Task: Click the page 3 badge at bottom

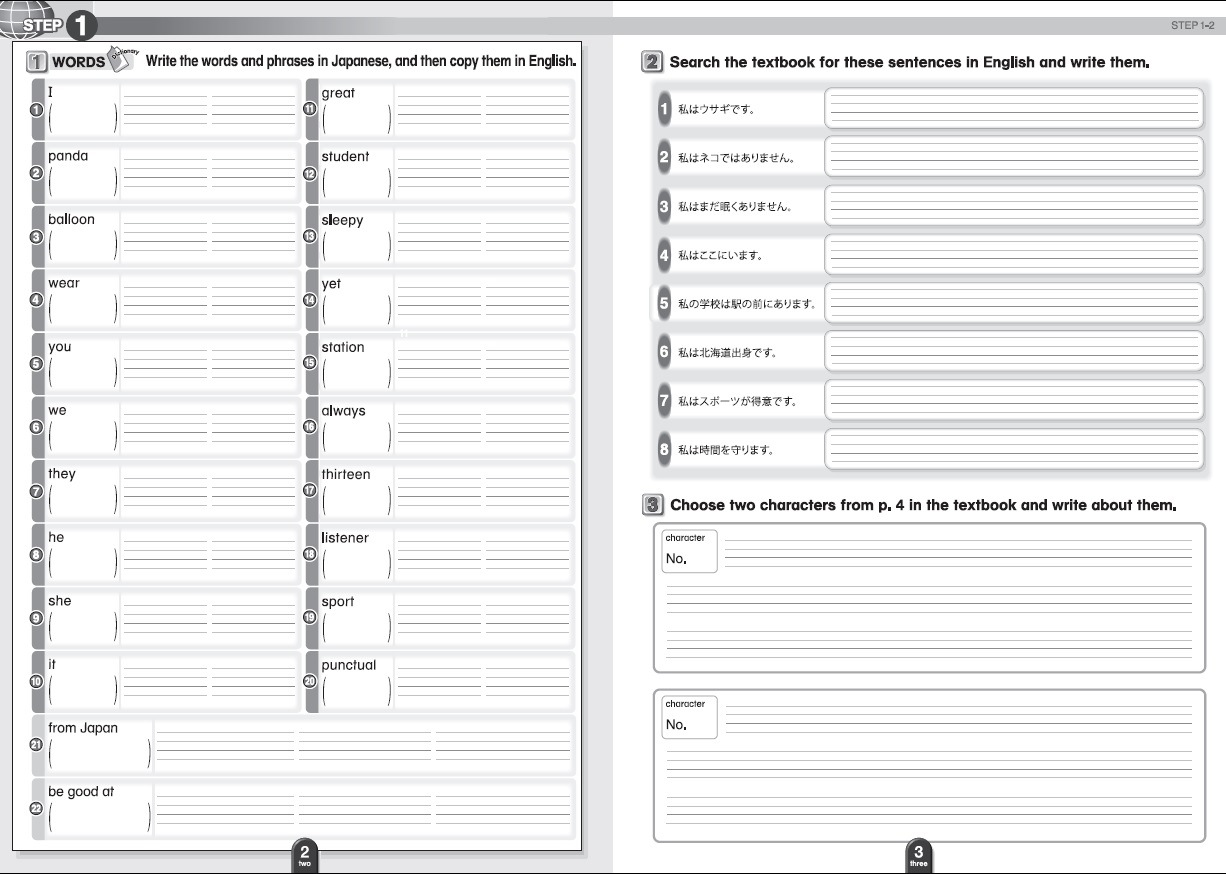Action: point(918,855)
